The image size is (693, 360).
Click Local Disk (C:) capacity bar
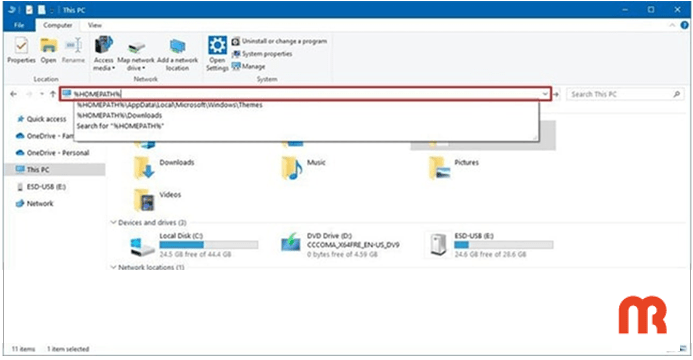tap(209, 245)
